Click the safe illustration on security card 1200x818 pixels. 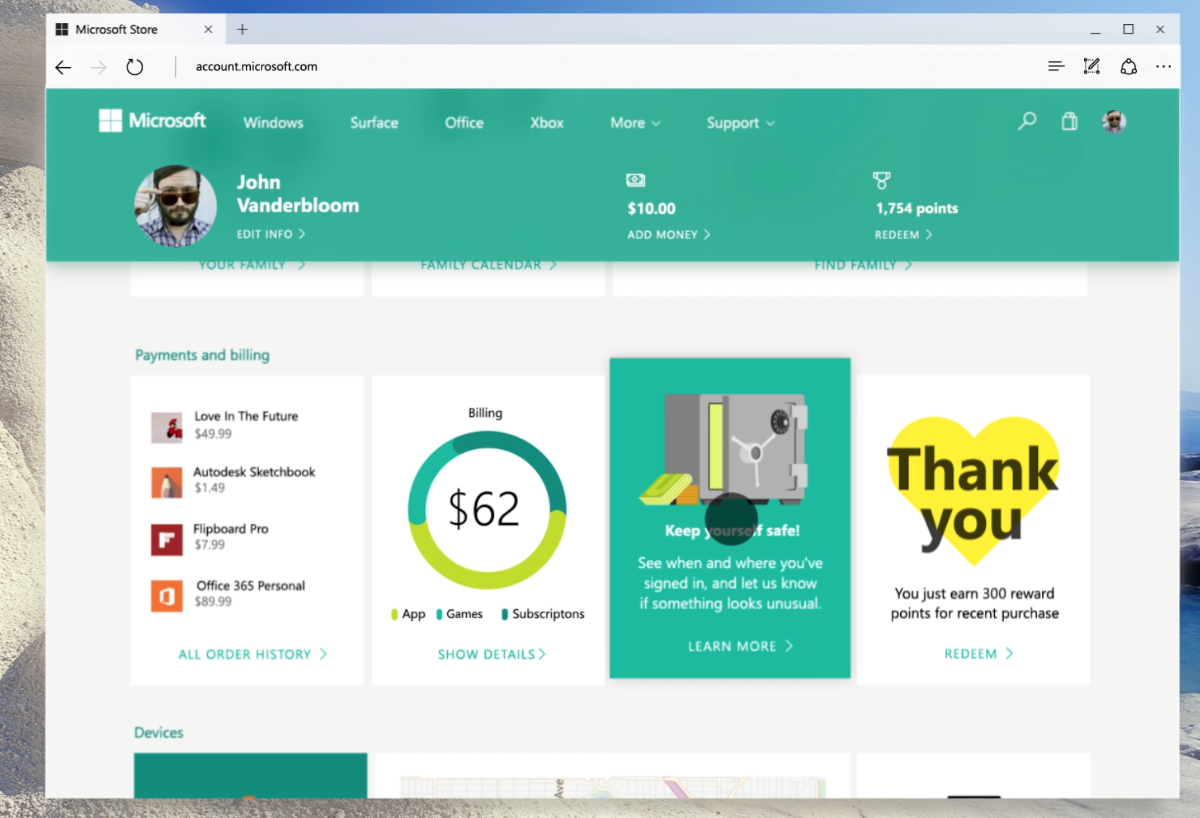pyautogui.click(x=725, y=450)
